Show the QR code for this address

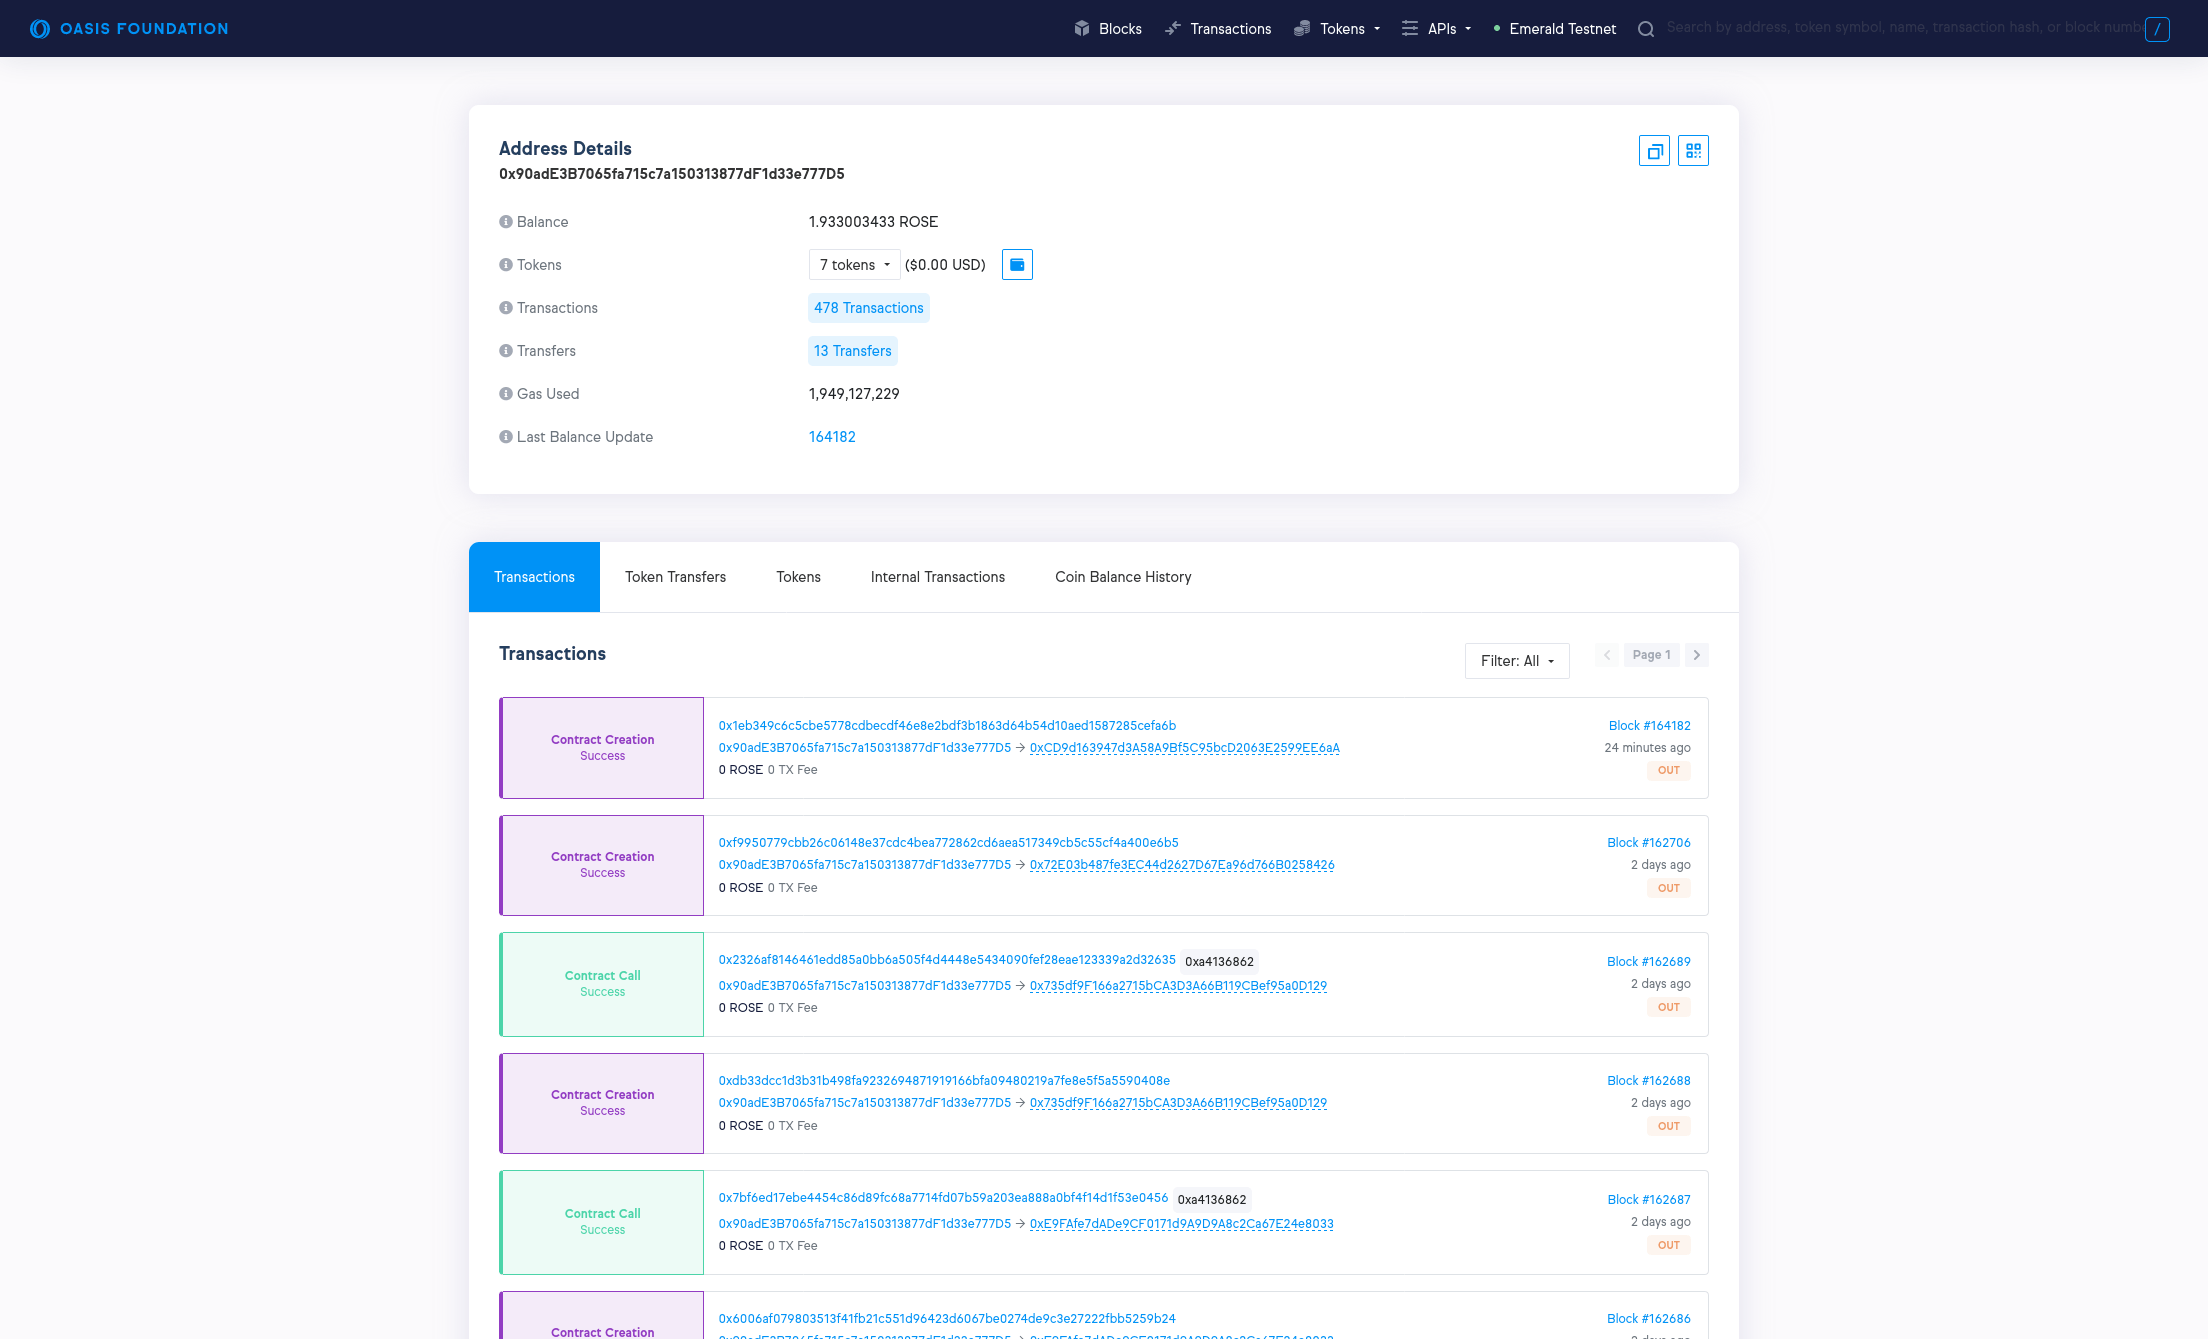coord(1693,150)
